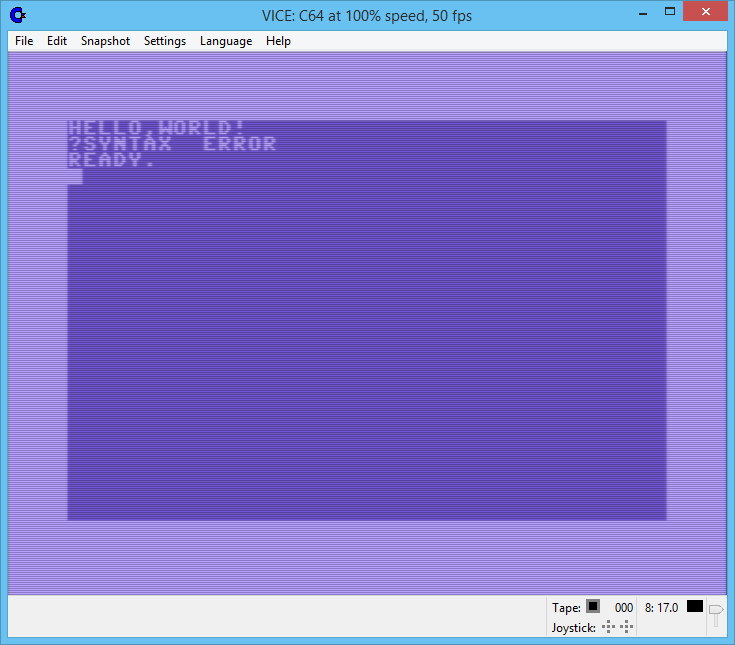The width and height of the screenshot is (735, 645).
Task: Click the tape stop status icon
Action: point(593,606)
